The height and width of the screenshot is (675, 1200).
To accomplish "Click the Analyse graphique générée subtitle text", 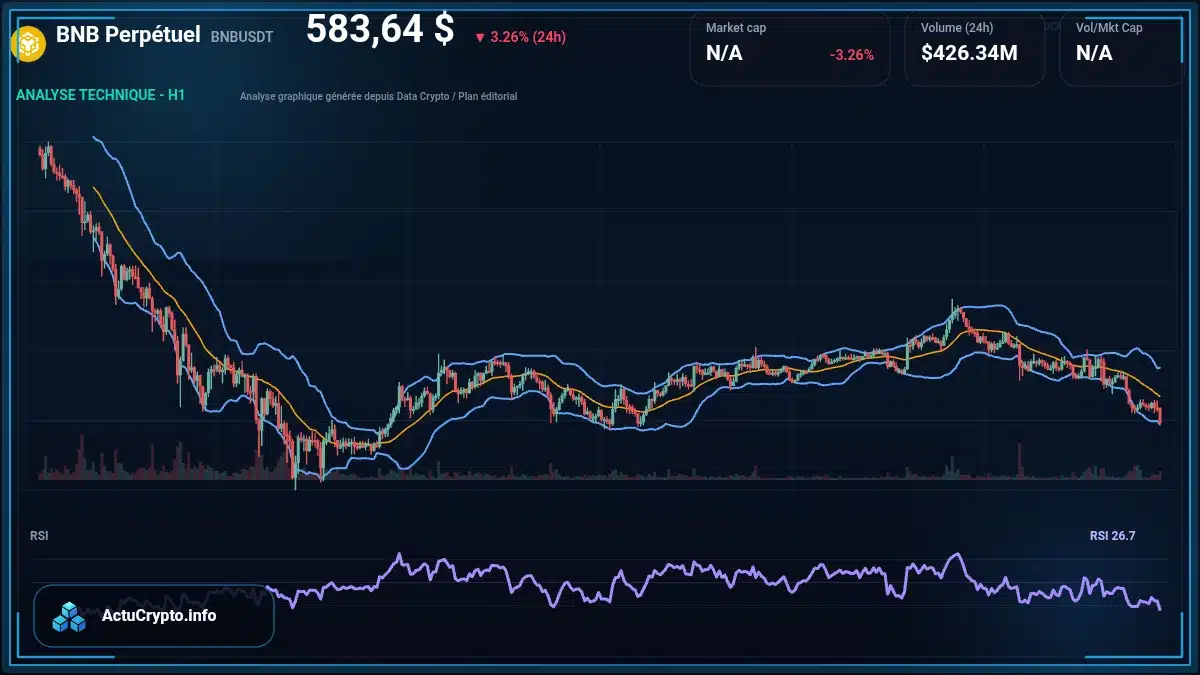I will pos(379,97).
